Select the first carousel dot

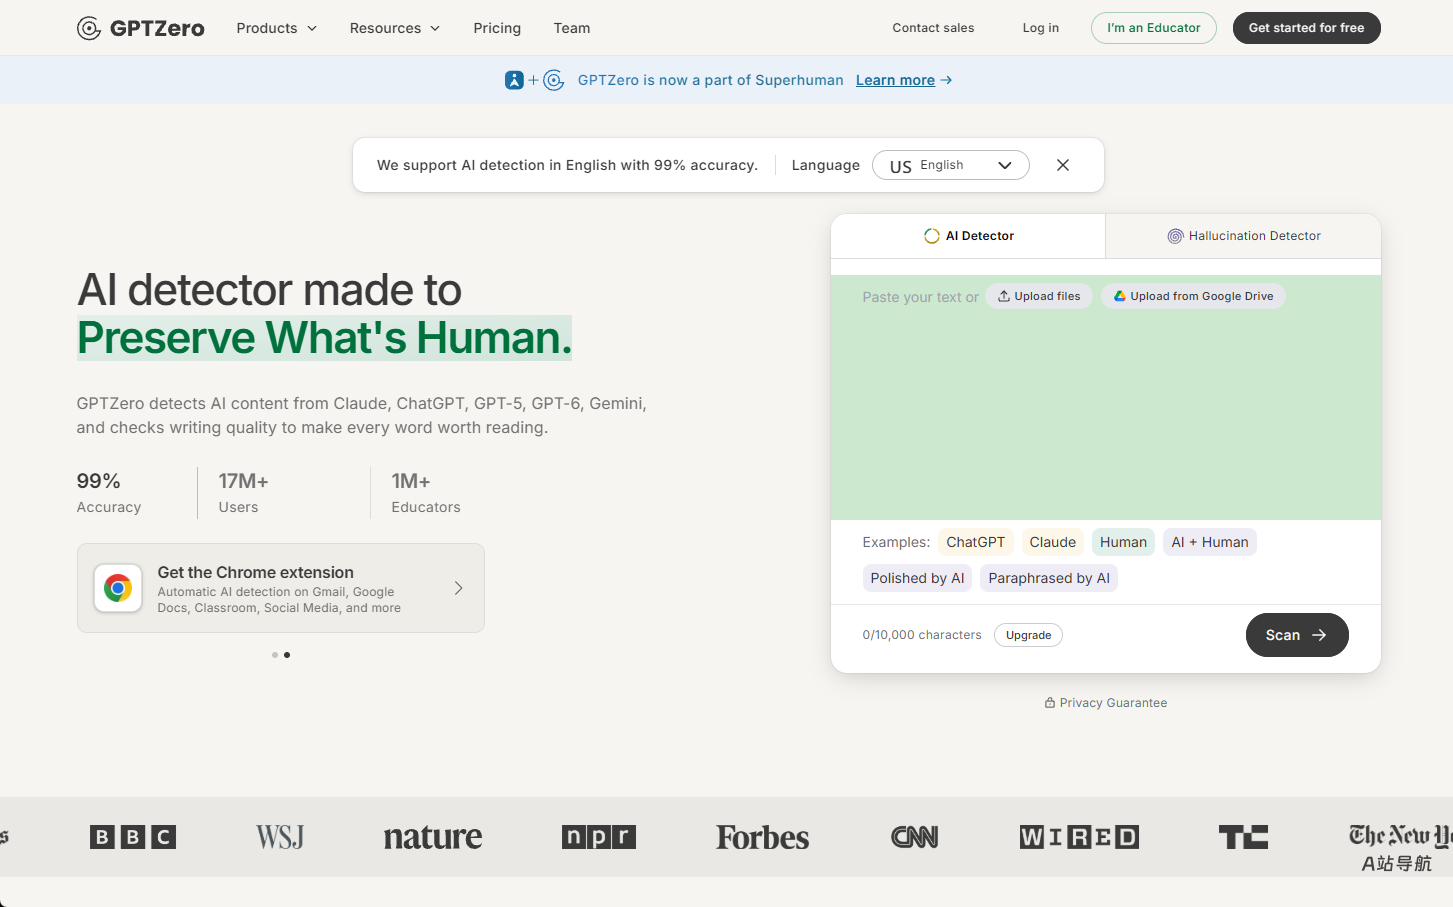tap(275, 655)
